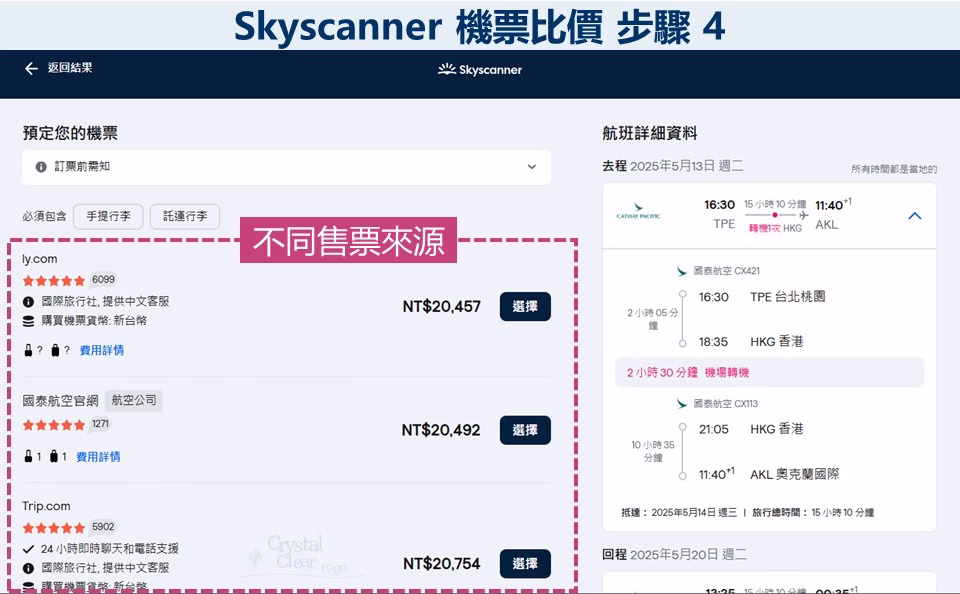The image size is (960, 594).
Task: Toggle the 託運行李 filter chip
Action: click(185, 216)
